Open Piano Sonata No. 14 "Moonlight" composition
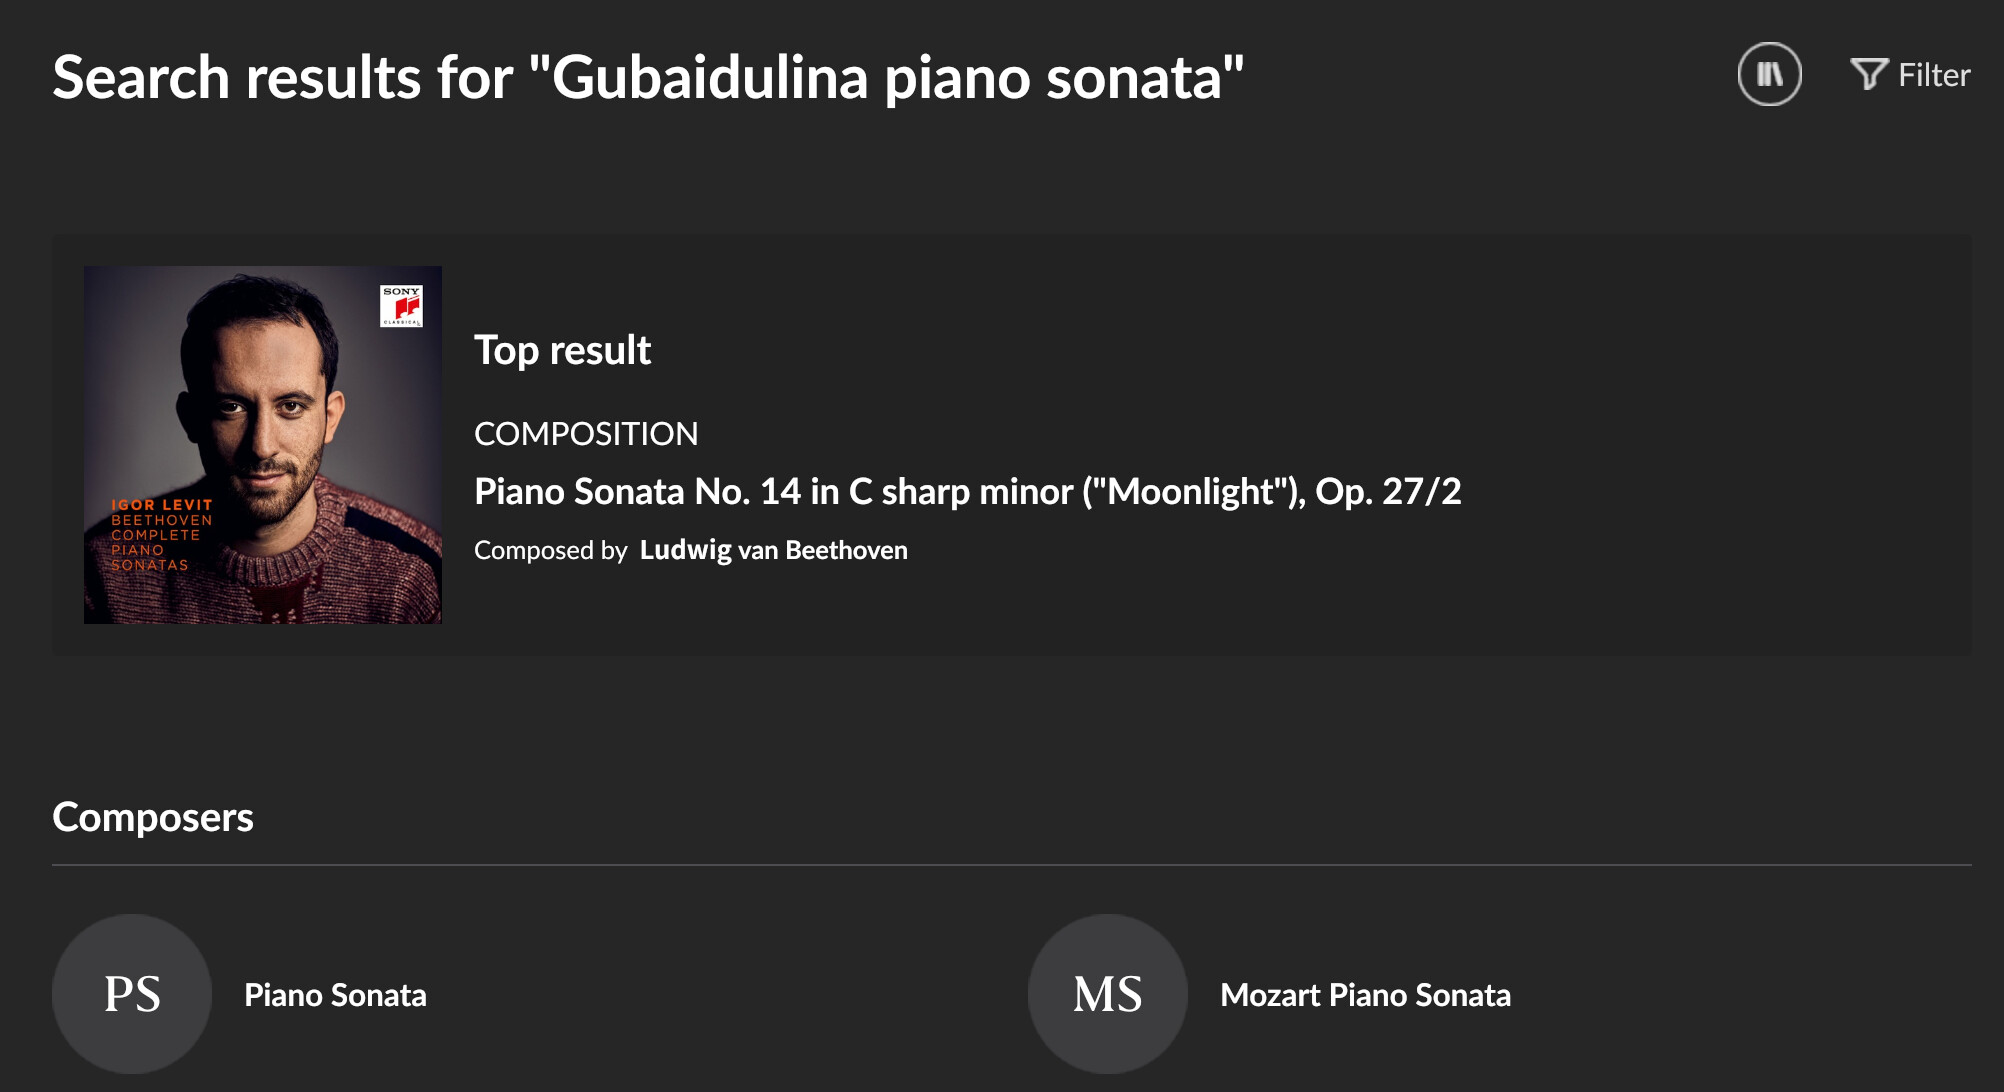The height and width of the screenshot is (1092, 2004). (967, 491)
